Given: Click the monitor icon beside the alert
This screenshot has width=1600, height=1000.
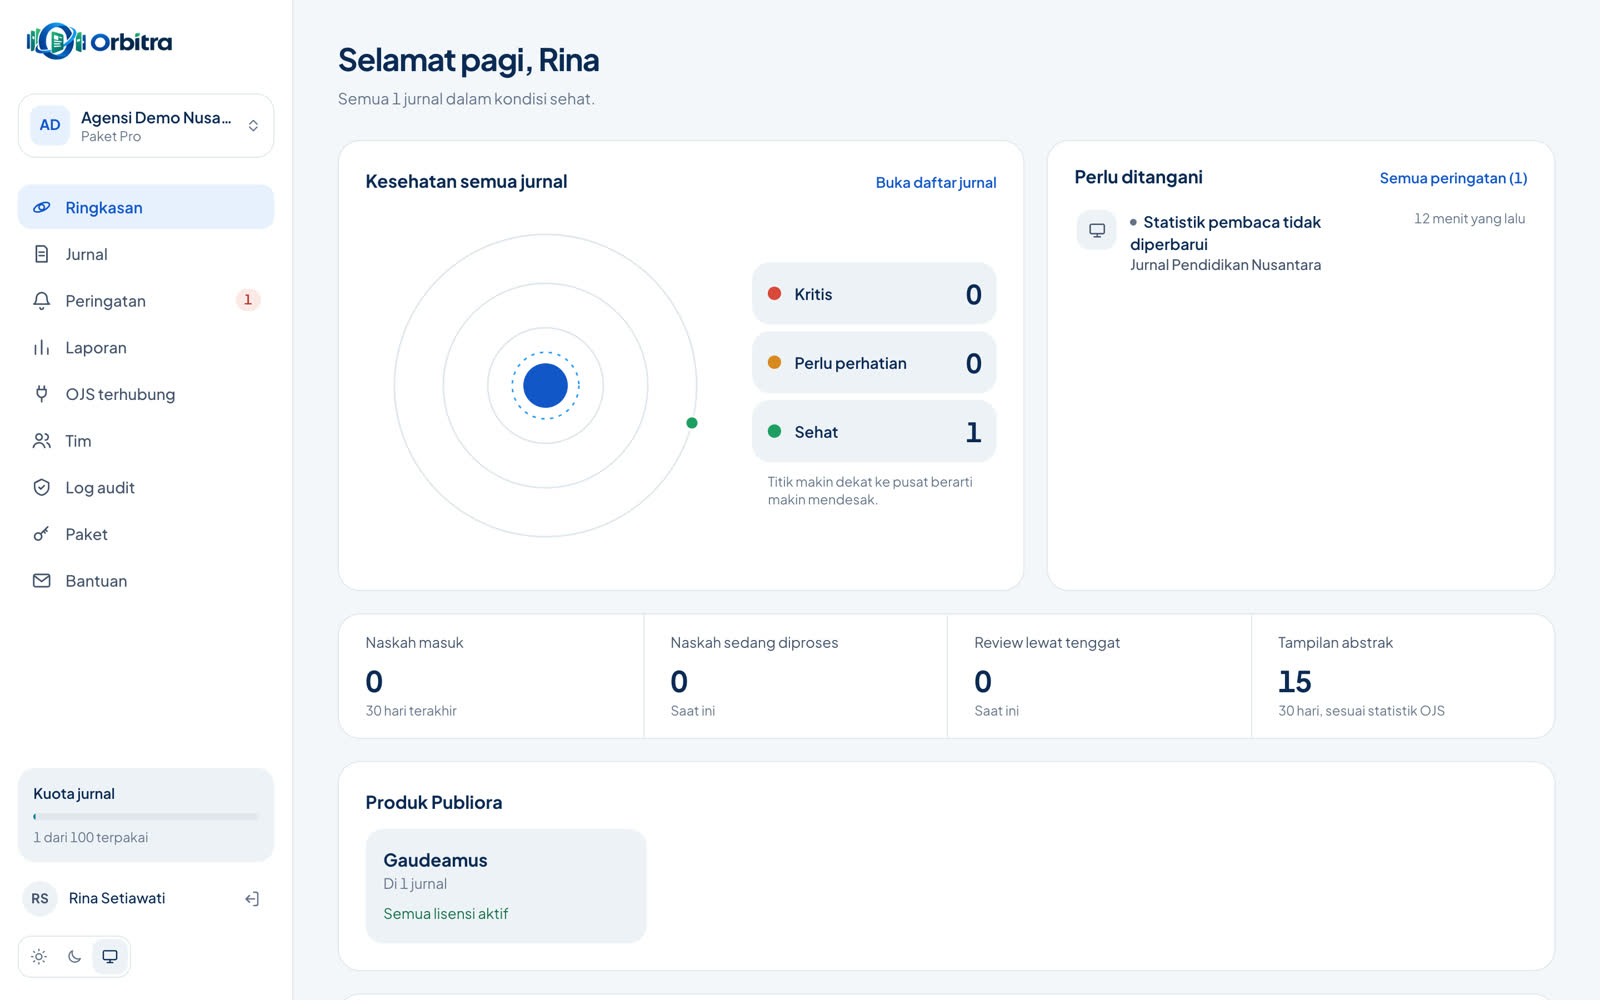Looking at the screenshot, I should [1097, 230].
